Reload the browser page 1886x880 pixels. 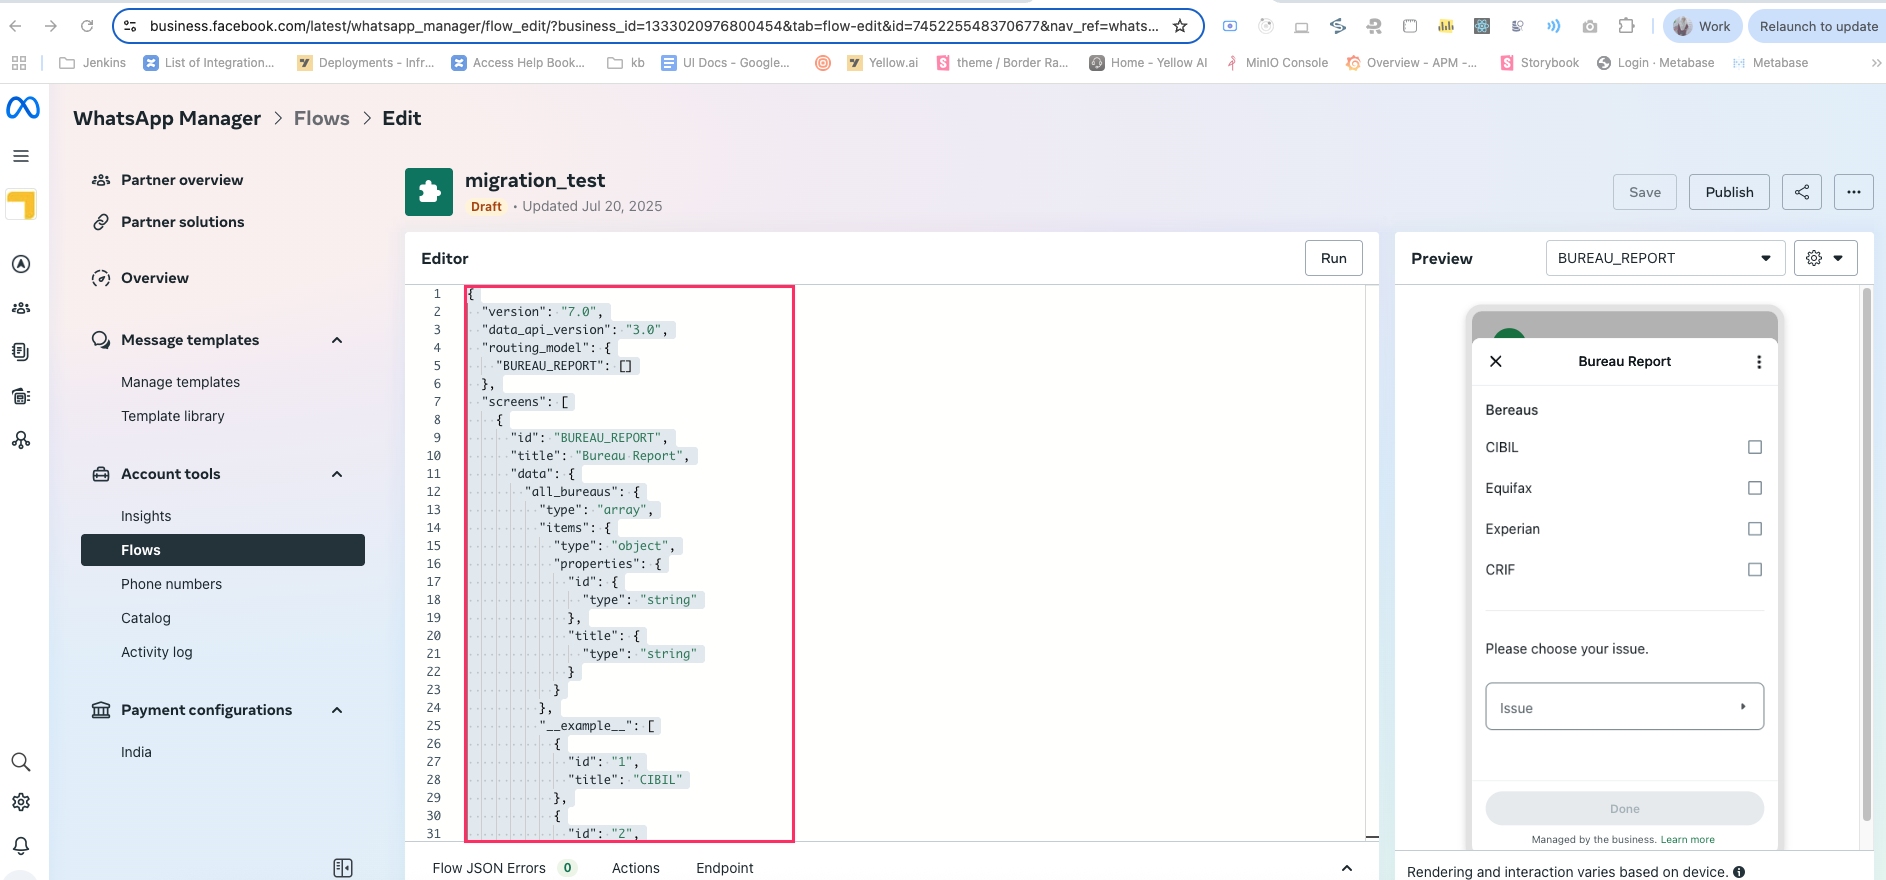click(87, 26)
